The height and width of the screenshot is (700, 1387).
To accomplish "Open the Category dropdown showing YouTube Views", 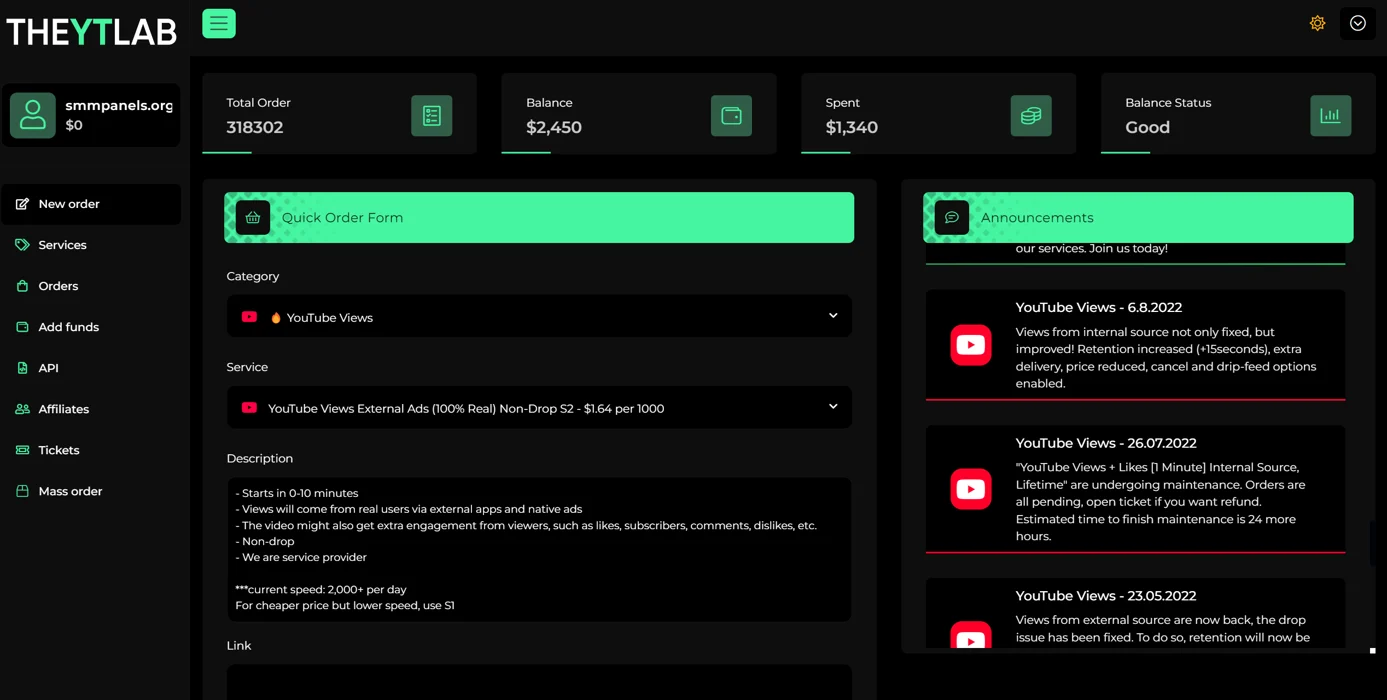I will pos(539,316).
